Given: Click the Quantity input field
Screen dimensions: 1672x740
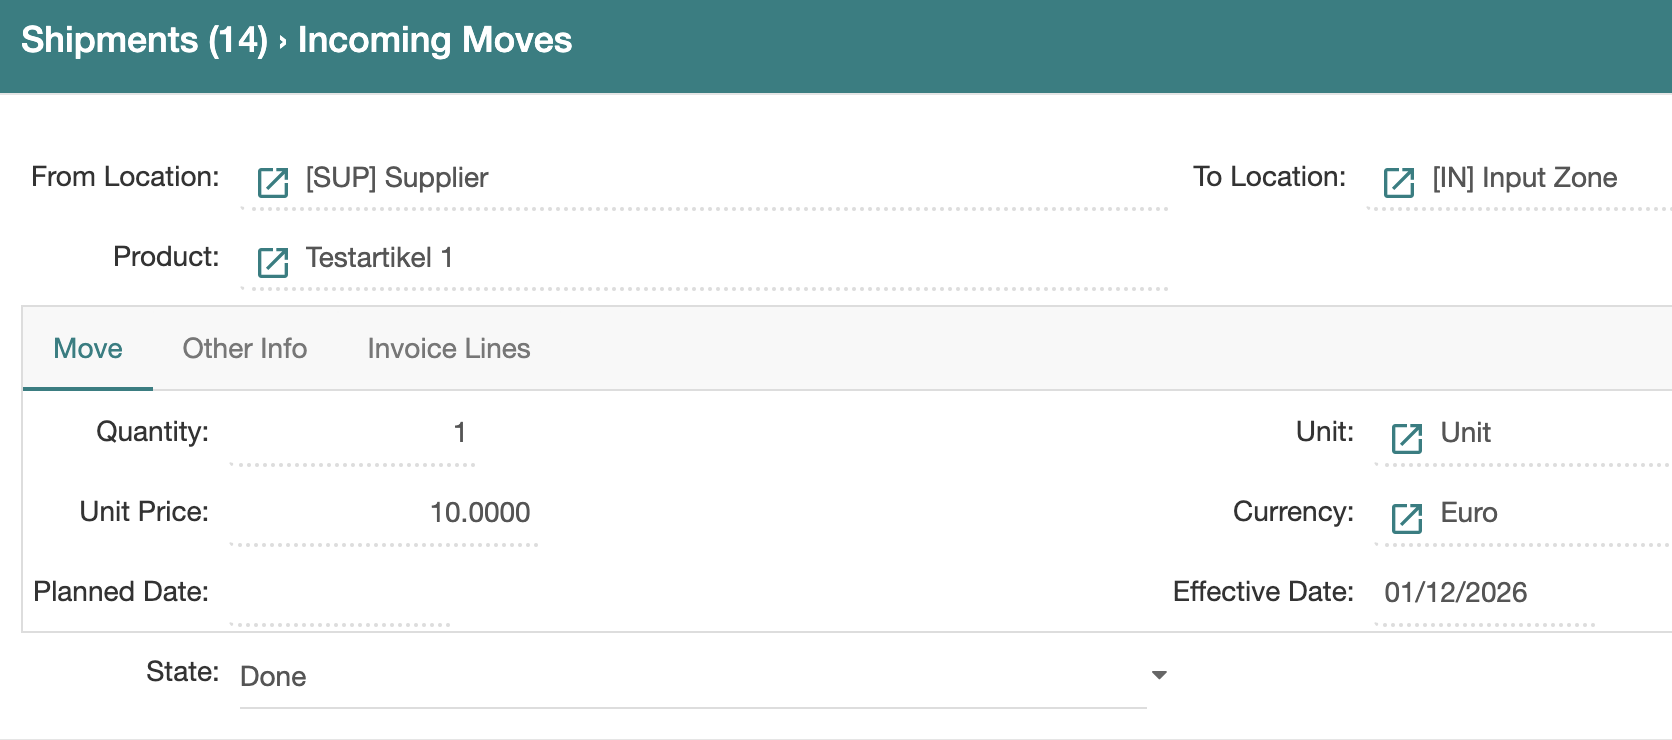Looking at the screenshot, I should [x=352, y=433].
